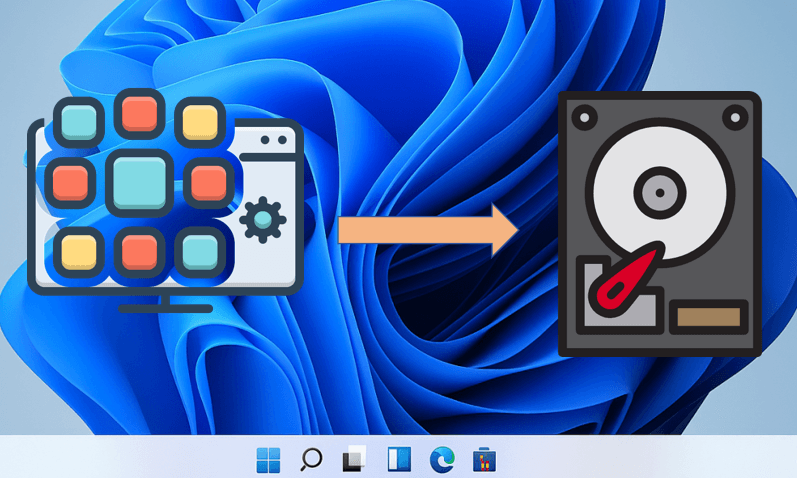Select the large teal center app tile
Viewport: 797px width, 478px height.
click(138, 183)
